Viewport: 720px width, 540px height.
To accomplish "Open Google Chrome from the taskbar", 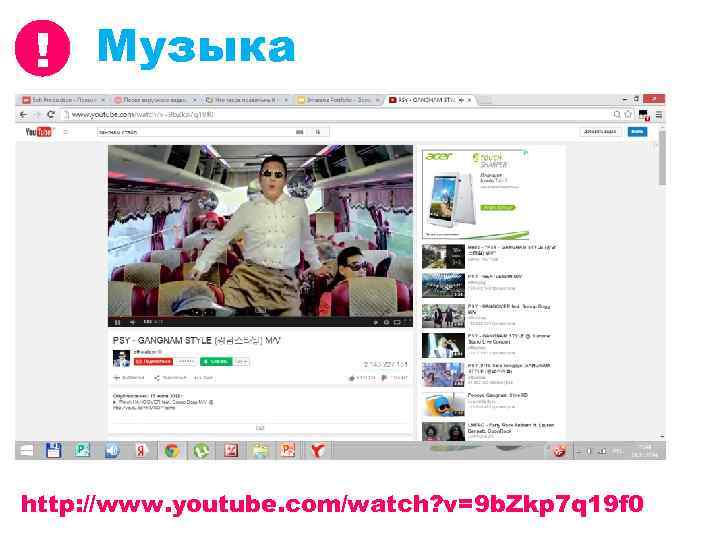I will (172, 451).
